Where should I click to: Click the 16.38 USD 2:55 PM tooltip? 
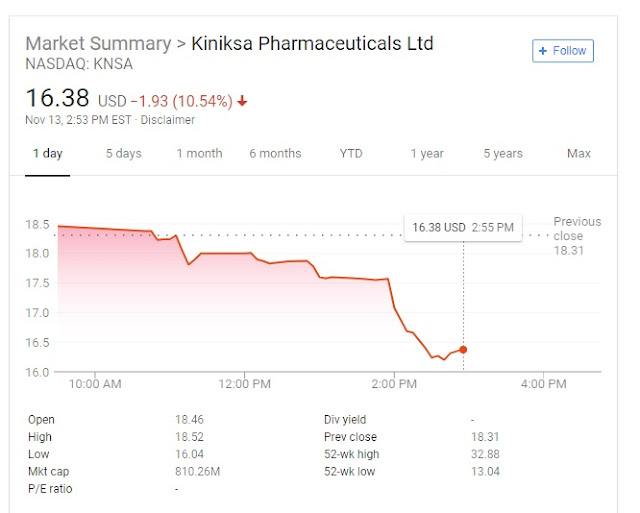pyautogui.click(x=463, y=227)
